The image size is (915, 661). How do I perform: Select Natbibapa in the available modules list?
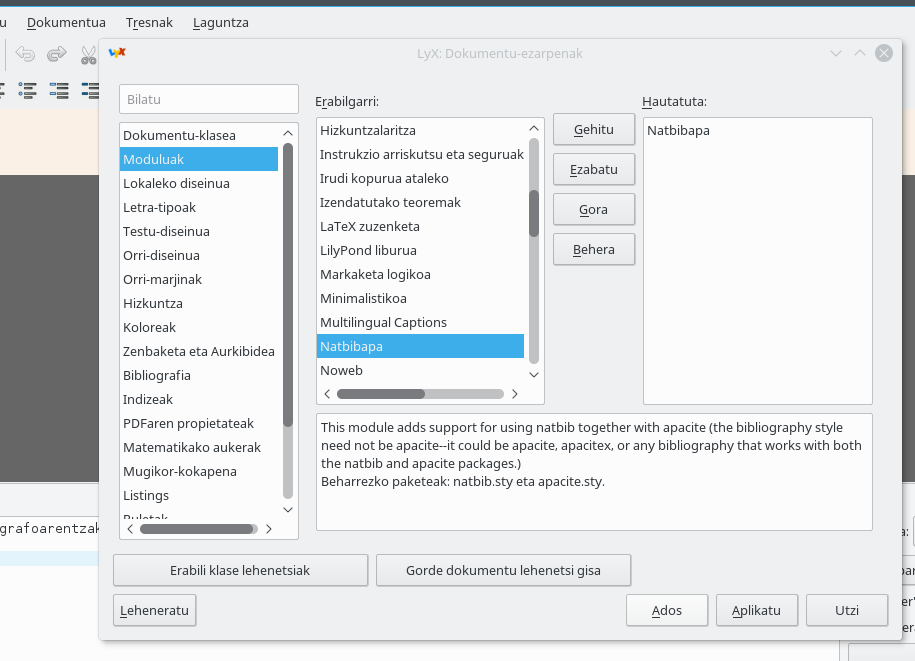click(x=420, y=346)
